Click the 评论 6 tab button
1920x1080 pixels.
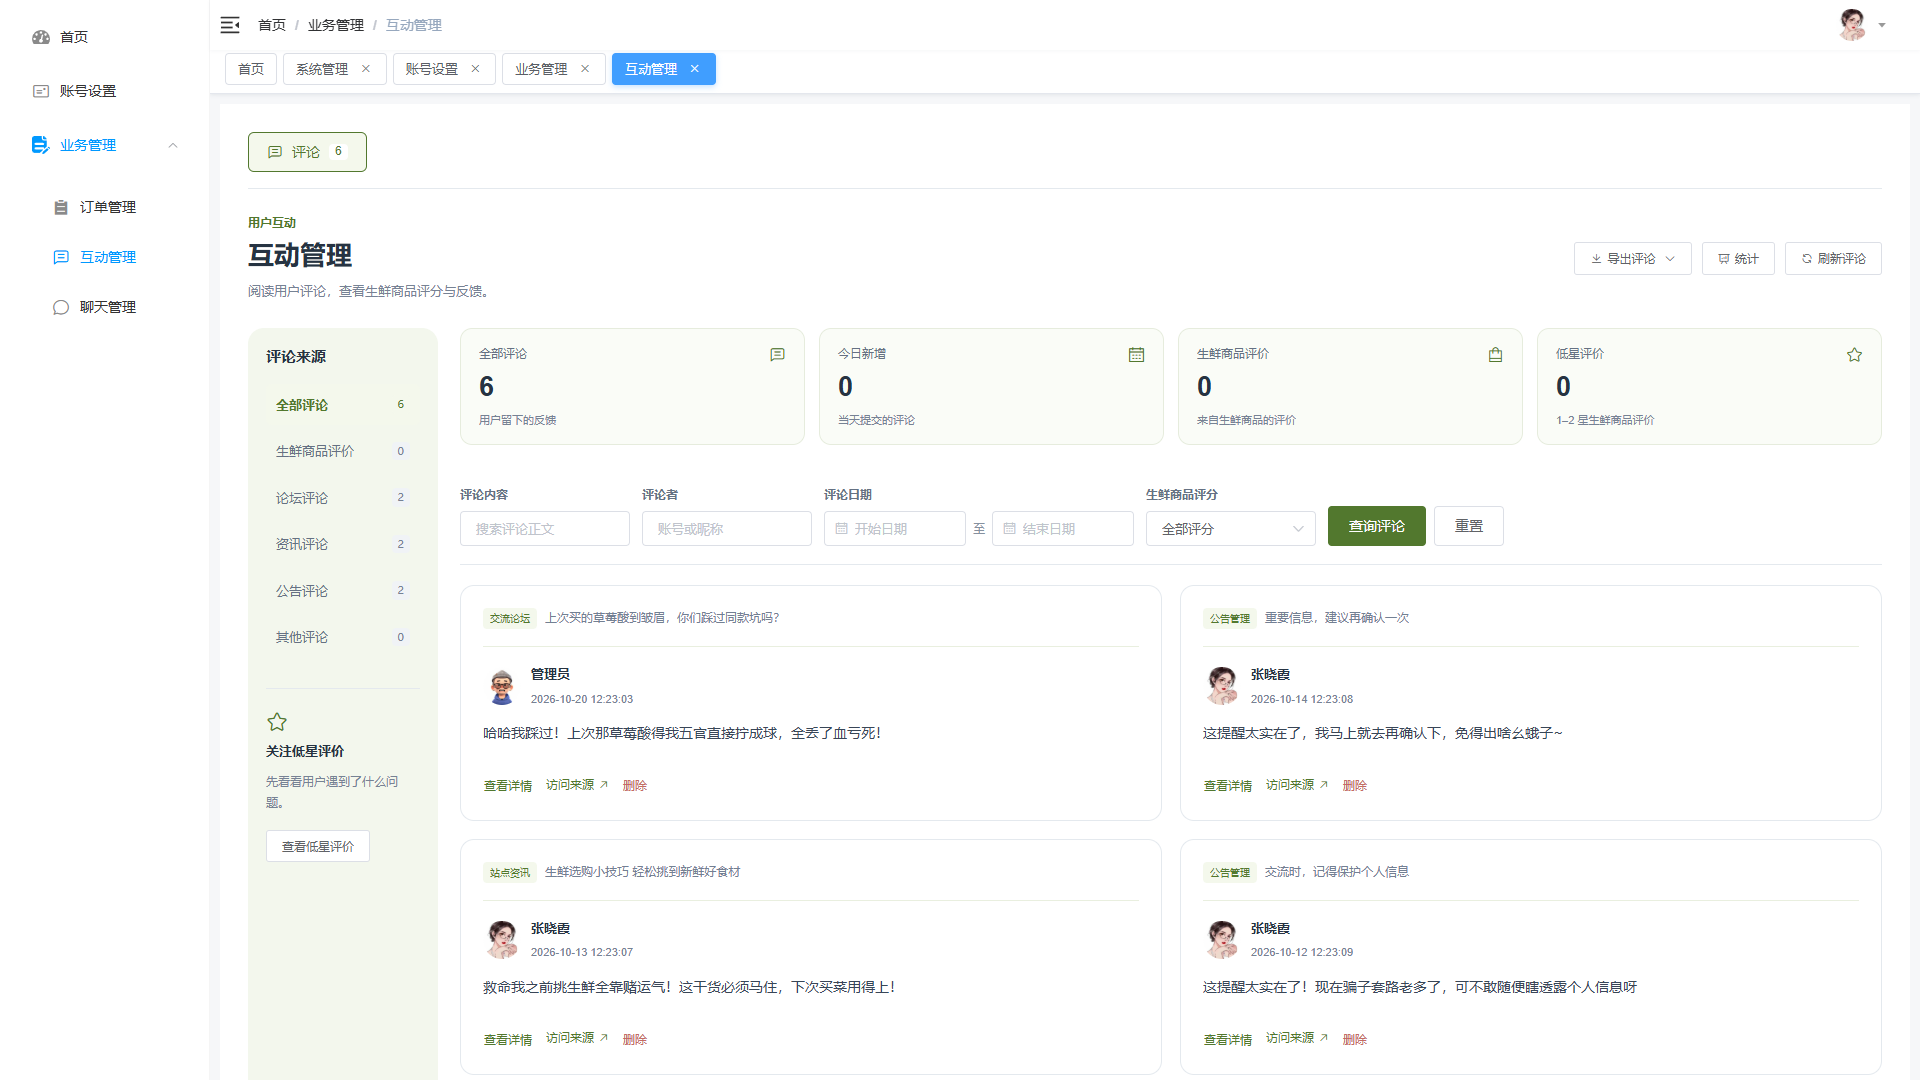point(307,152)
